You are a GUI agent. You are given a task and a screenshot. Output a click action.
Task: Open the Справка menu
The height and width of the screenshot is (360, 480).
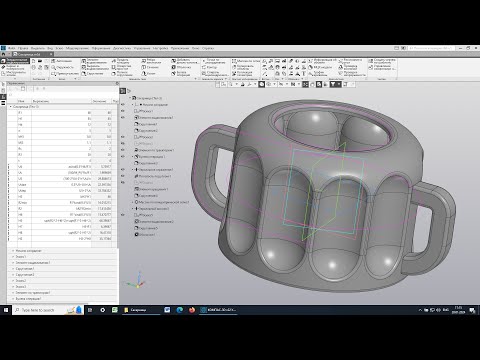[208, 48]
